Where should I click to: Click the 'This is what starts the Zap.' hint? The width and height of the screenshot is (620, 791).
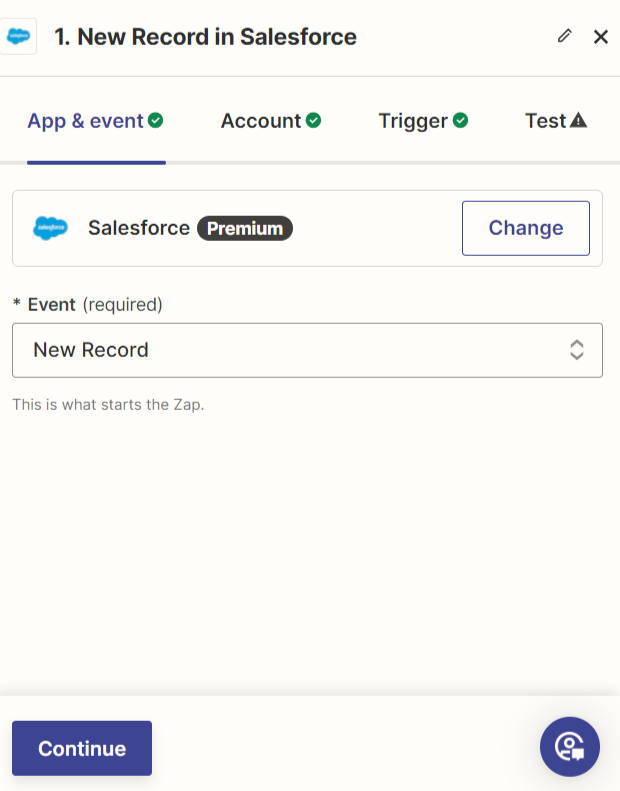click(108, 405)
